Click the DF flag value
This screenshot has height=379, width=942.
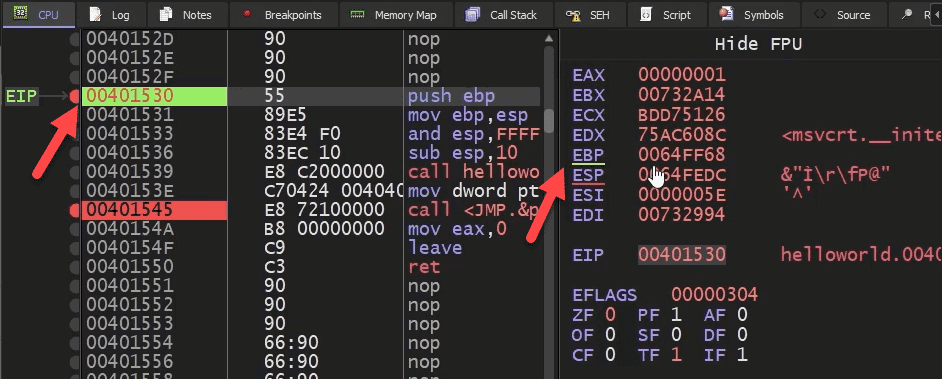click(x=742, y=334)
